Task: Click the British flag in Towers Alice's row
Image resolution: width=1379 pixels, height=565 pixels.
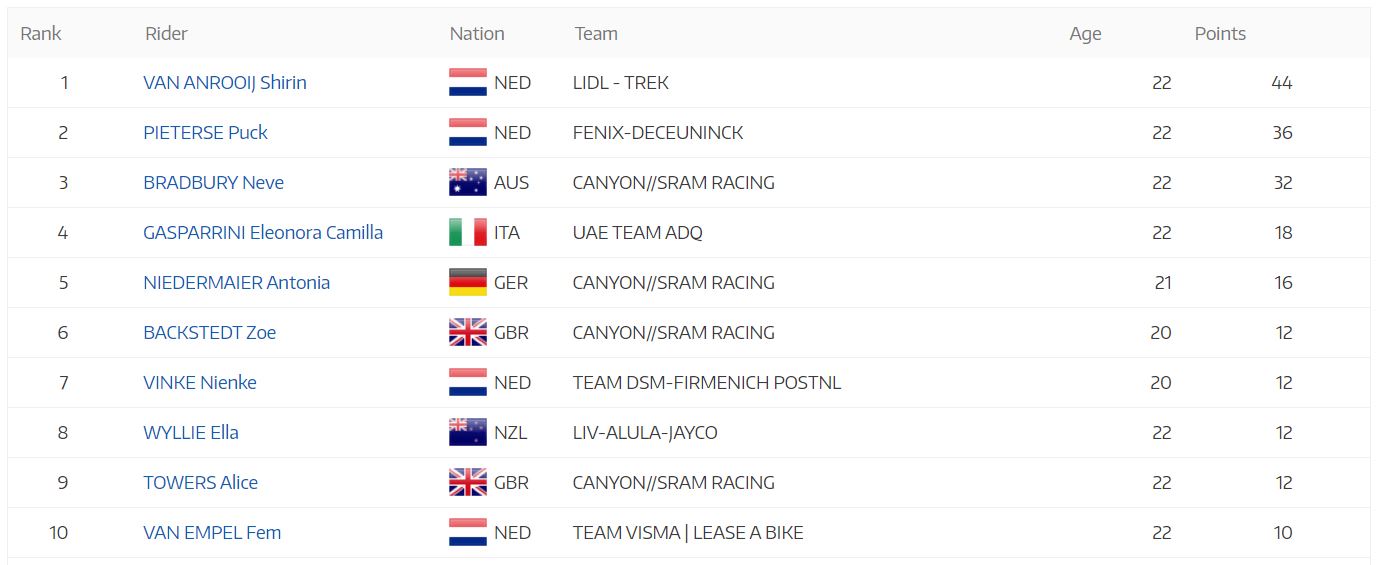Action: click(468, 482)
